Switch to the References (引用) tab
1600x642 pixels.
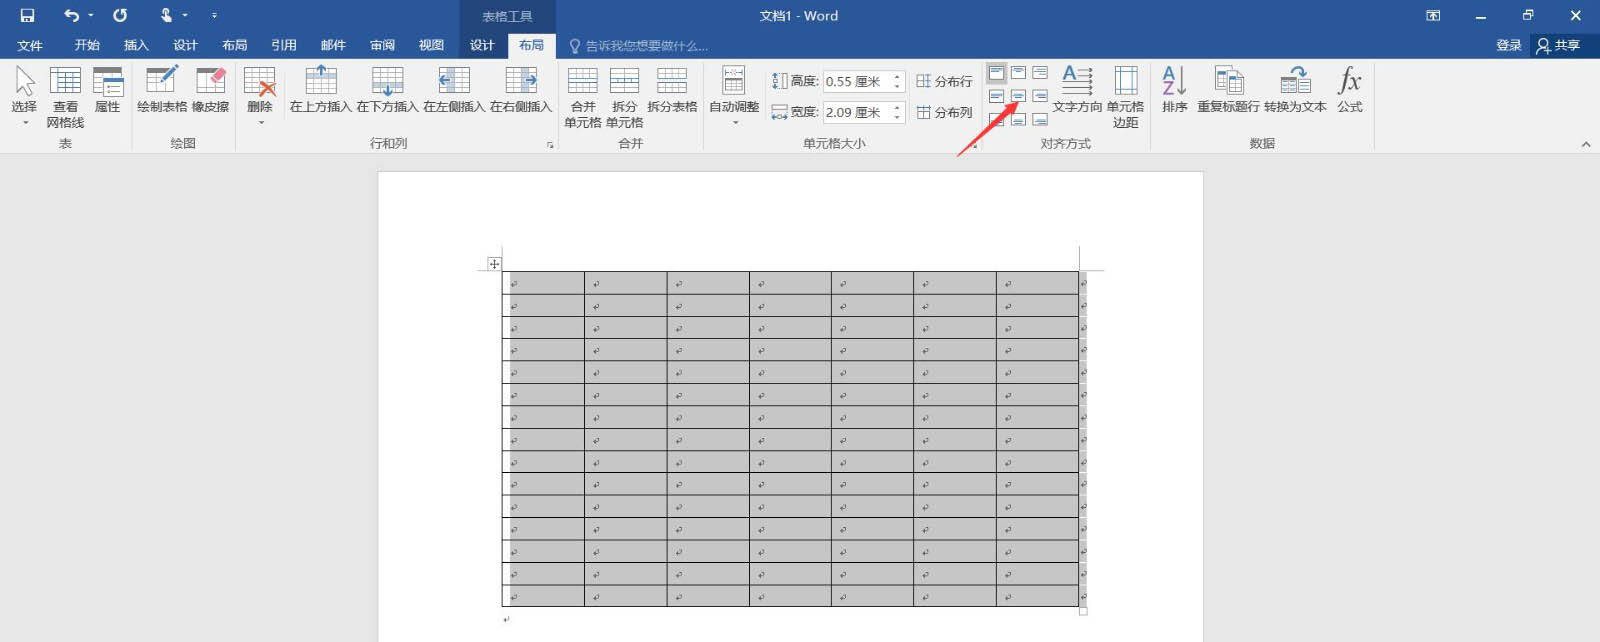[x=284, y=45]
